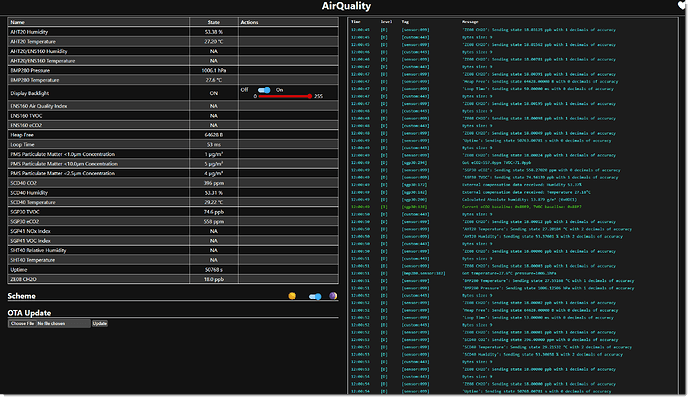Screen dimensions: 690x398
Task: Click the Name column header
Action: coord(18,22)
